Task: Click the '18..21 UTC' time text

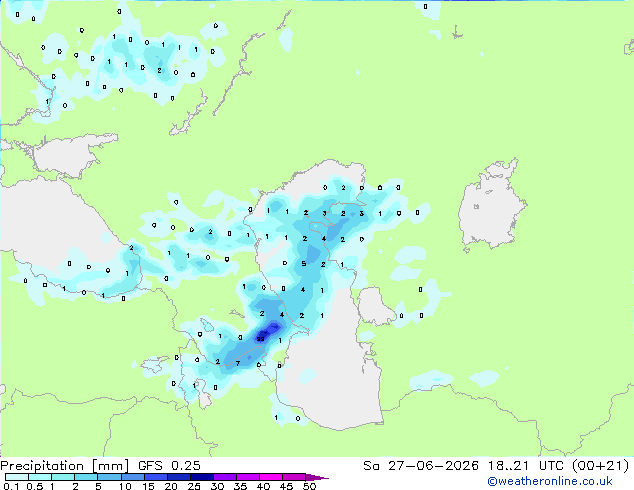Action: point(525,466)
